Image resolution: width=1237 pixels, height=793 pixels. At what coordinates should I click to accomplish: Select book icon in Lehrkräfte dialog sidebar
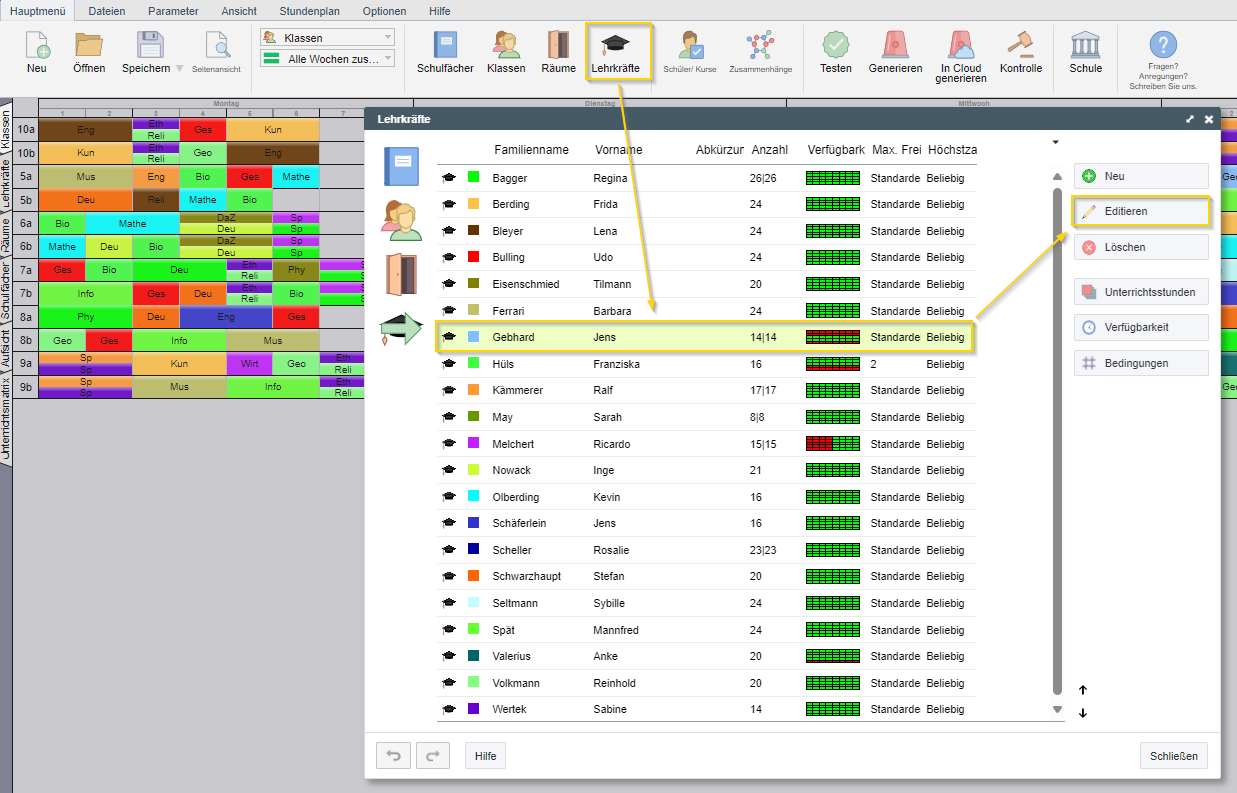point(401,166)
